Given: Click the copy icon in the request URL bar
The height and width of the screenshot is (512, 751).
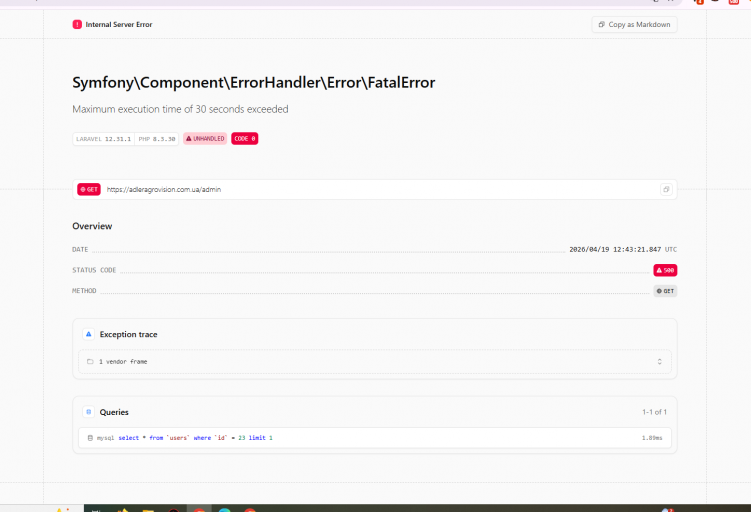Looking at the screenshot, I should pos(666,189).
